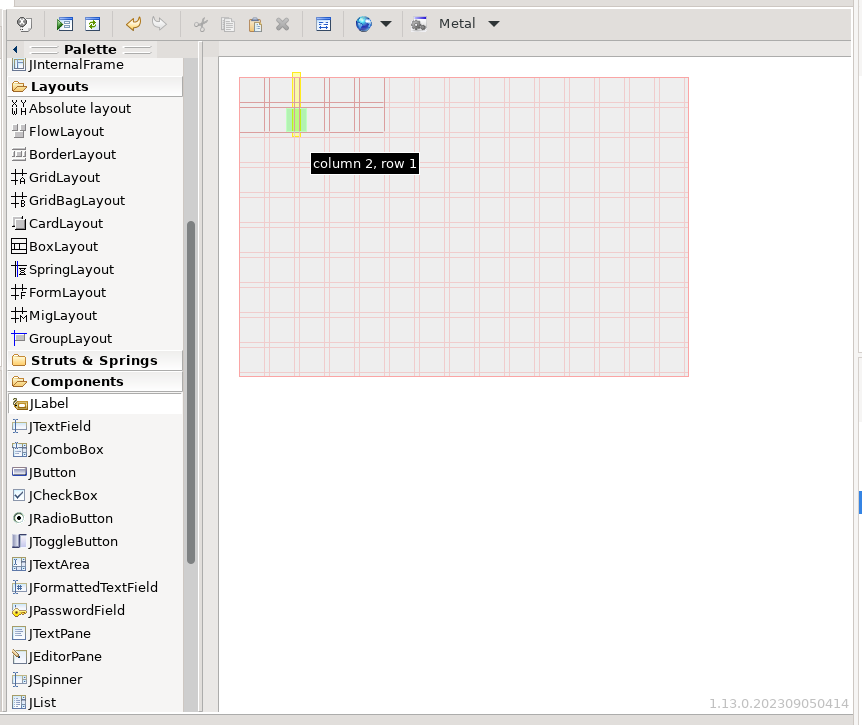Select JLabel in the palette
Screen dimensions: 862x725
[48, 403]
